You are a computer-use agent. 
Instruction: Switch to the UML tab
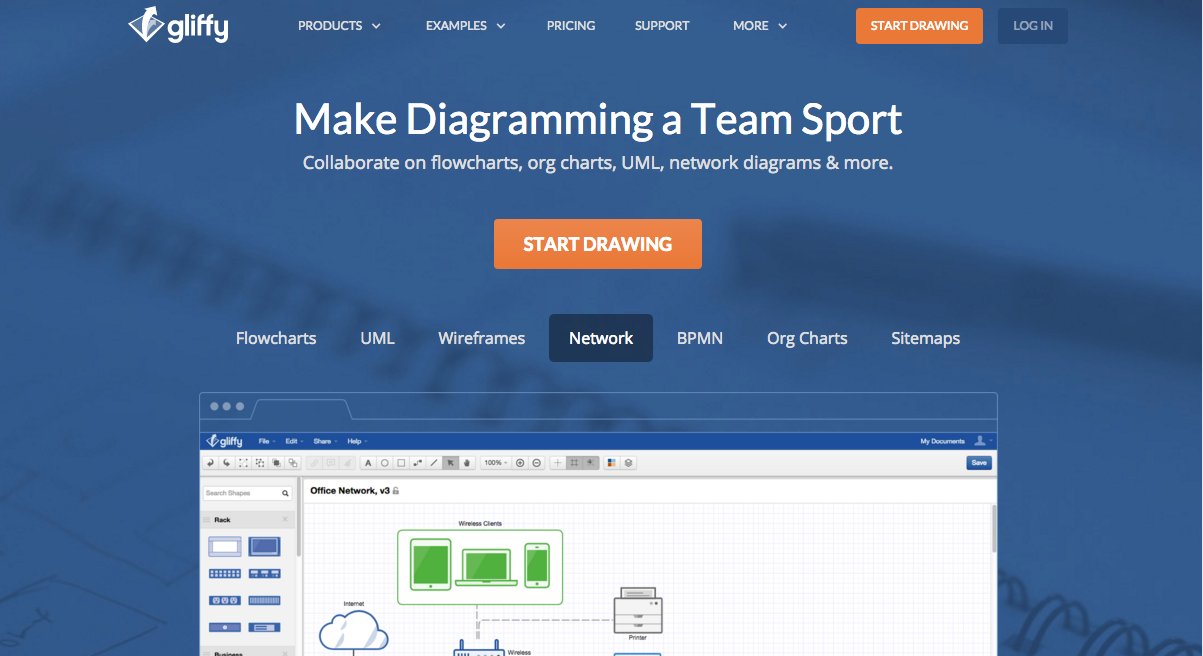tap(377, 338)
